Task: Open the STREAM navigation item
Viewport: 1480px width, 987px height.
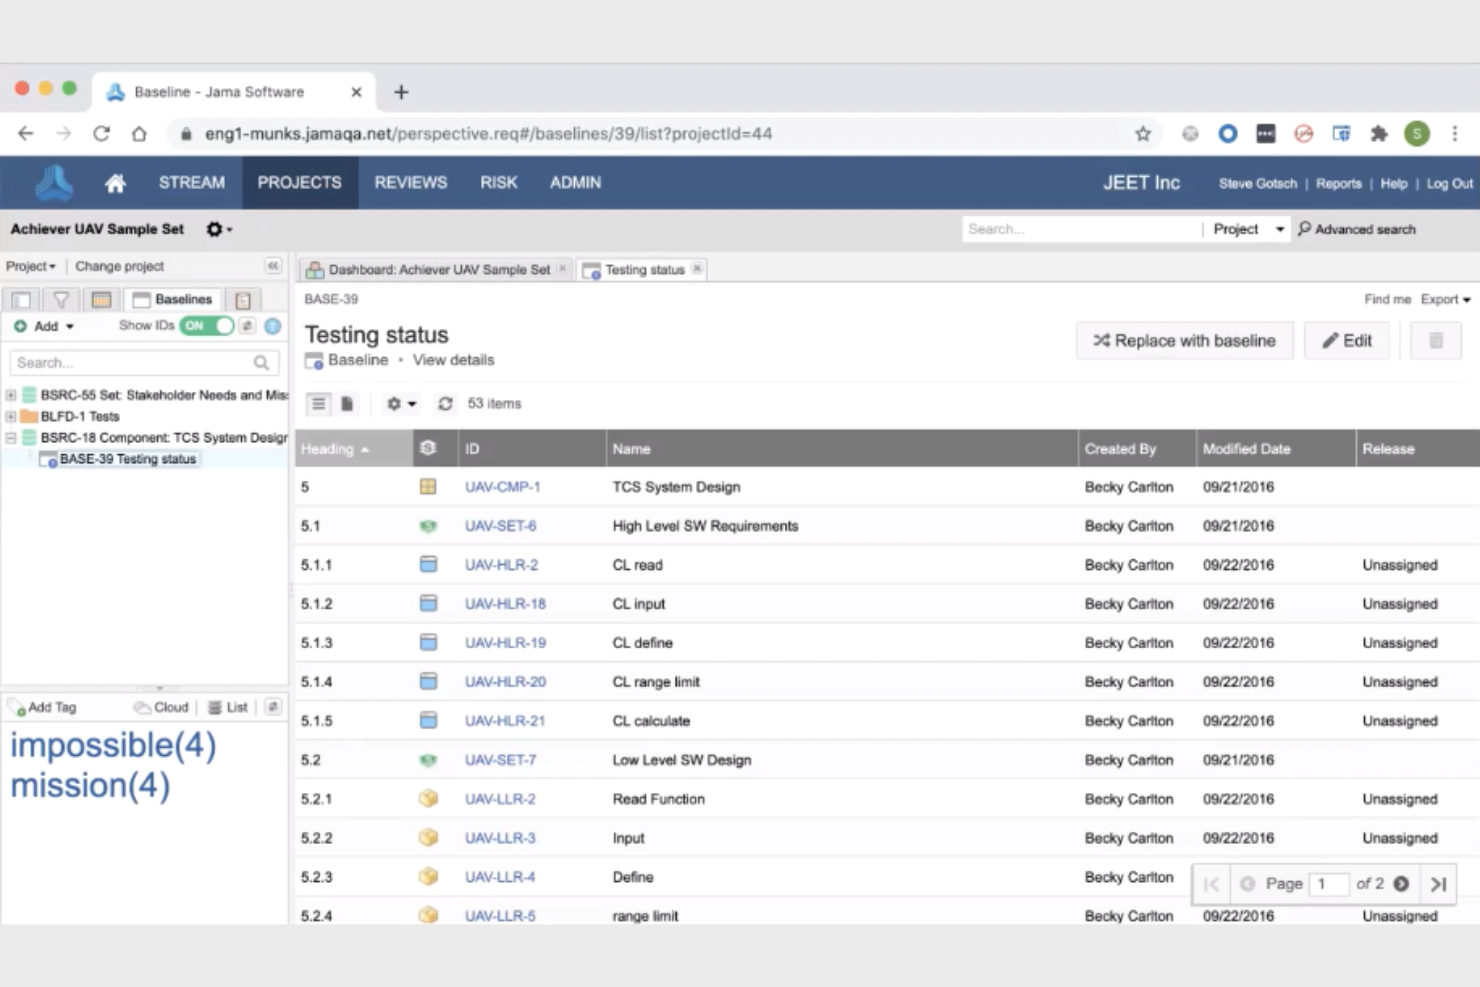Action: point(191,183)
